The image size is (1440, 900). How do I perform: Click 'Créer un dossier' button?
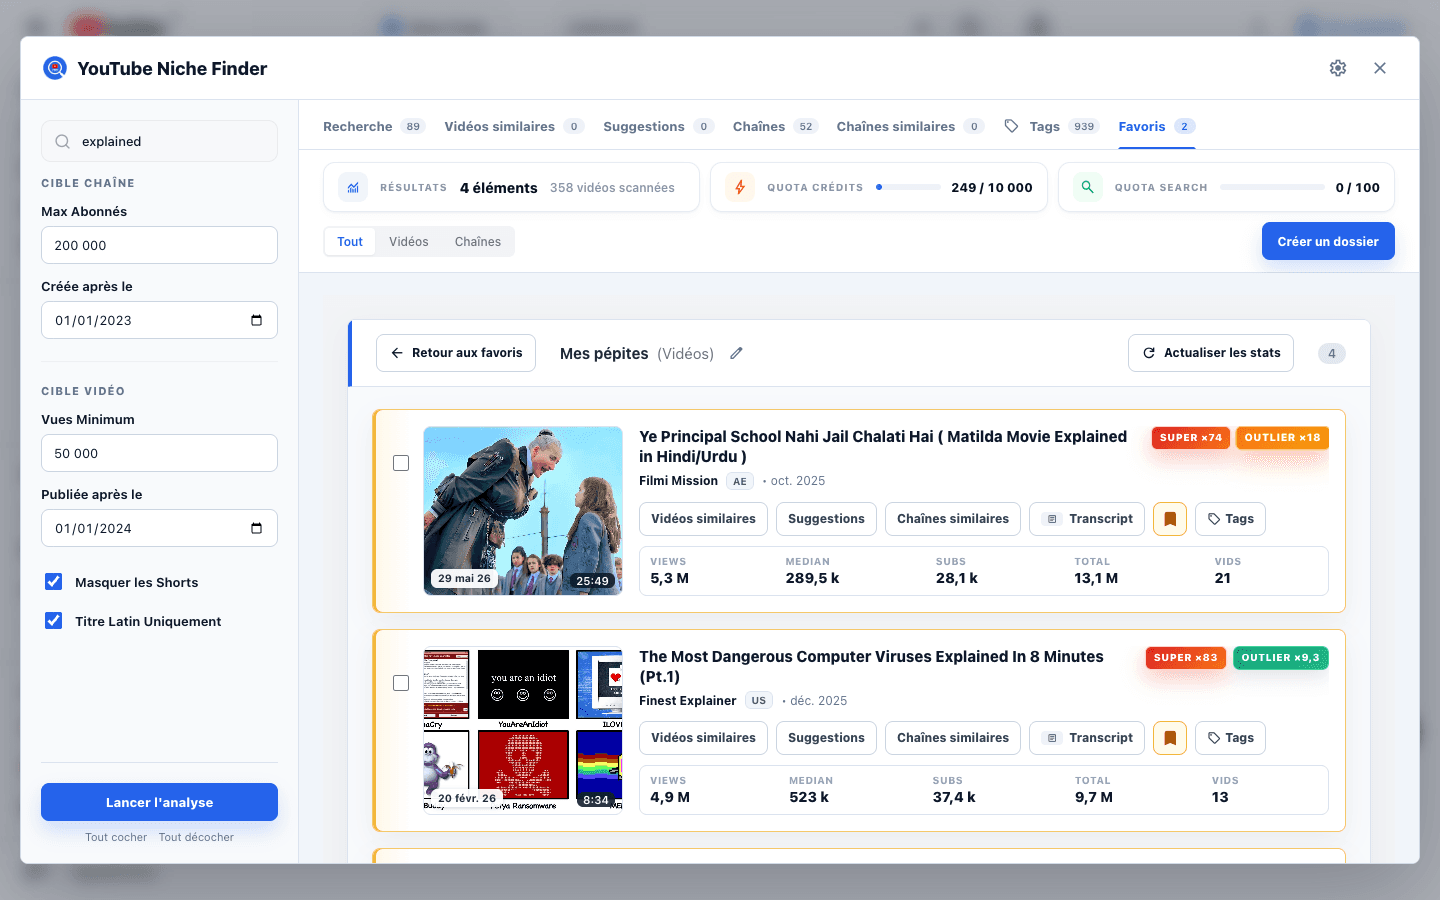(1328, 241)
